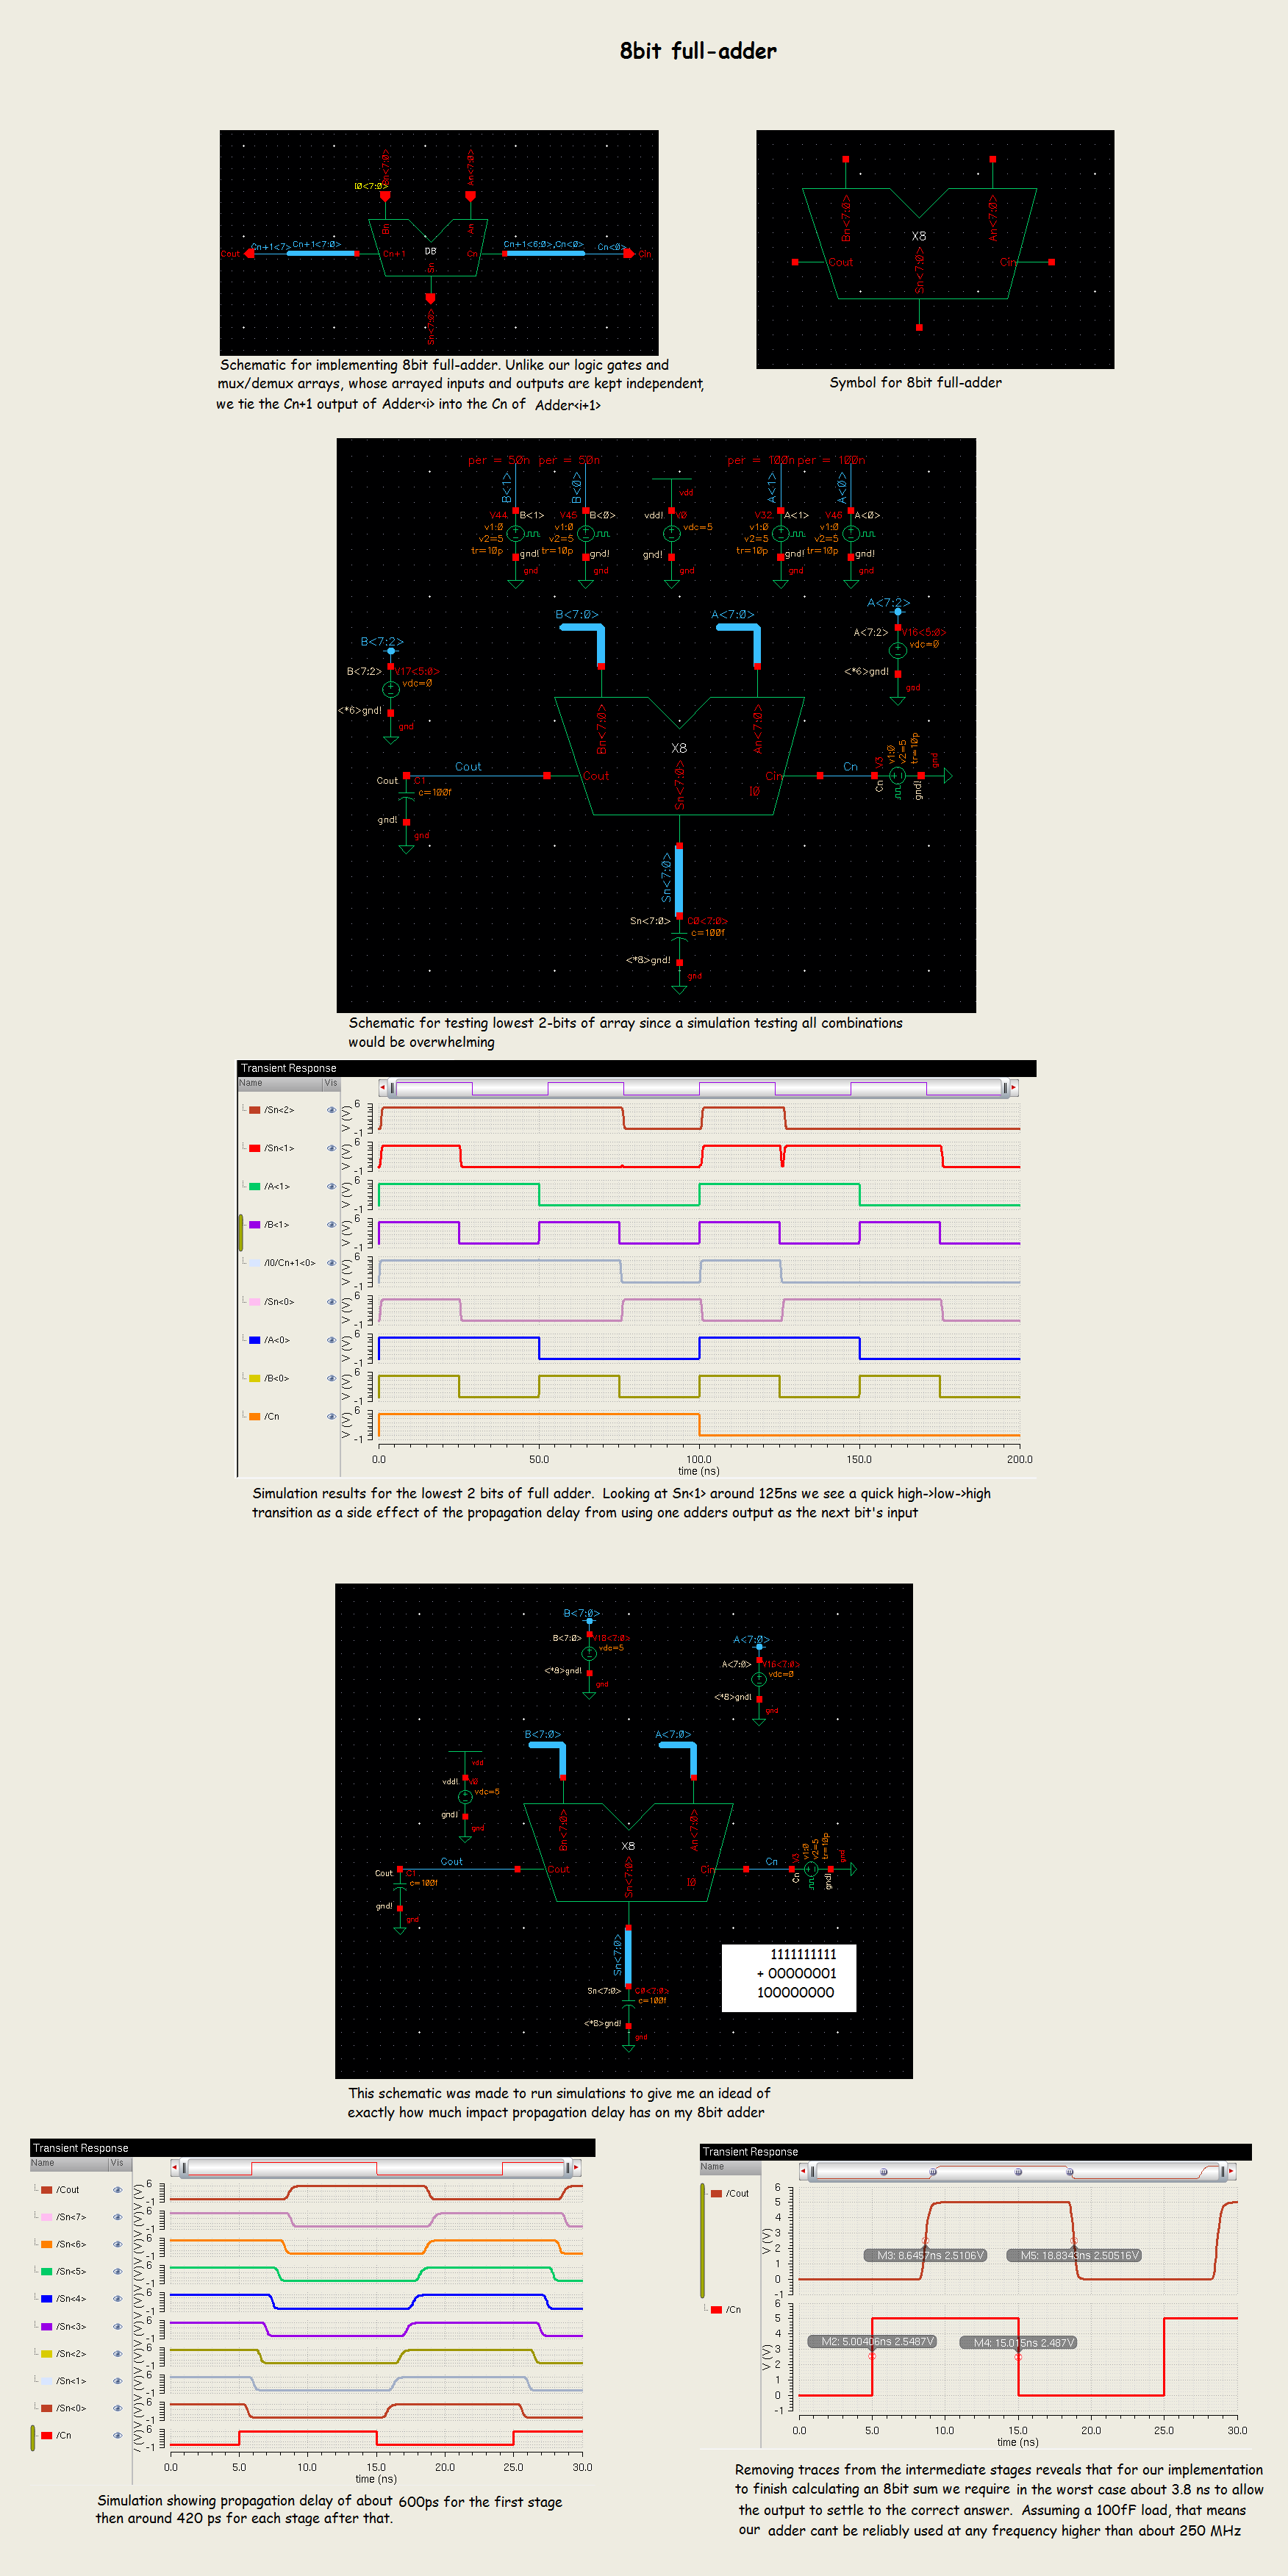
Task: Toggle visibility of /Sn<0> in first plot
Action: [x=331, y=1302]
